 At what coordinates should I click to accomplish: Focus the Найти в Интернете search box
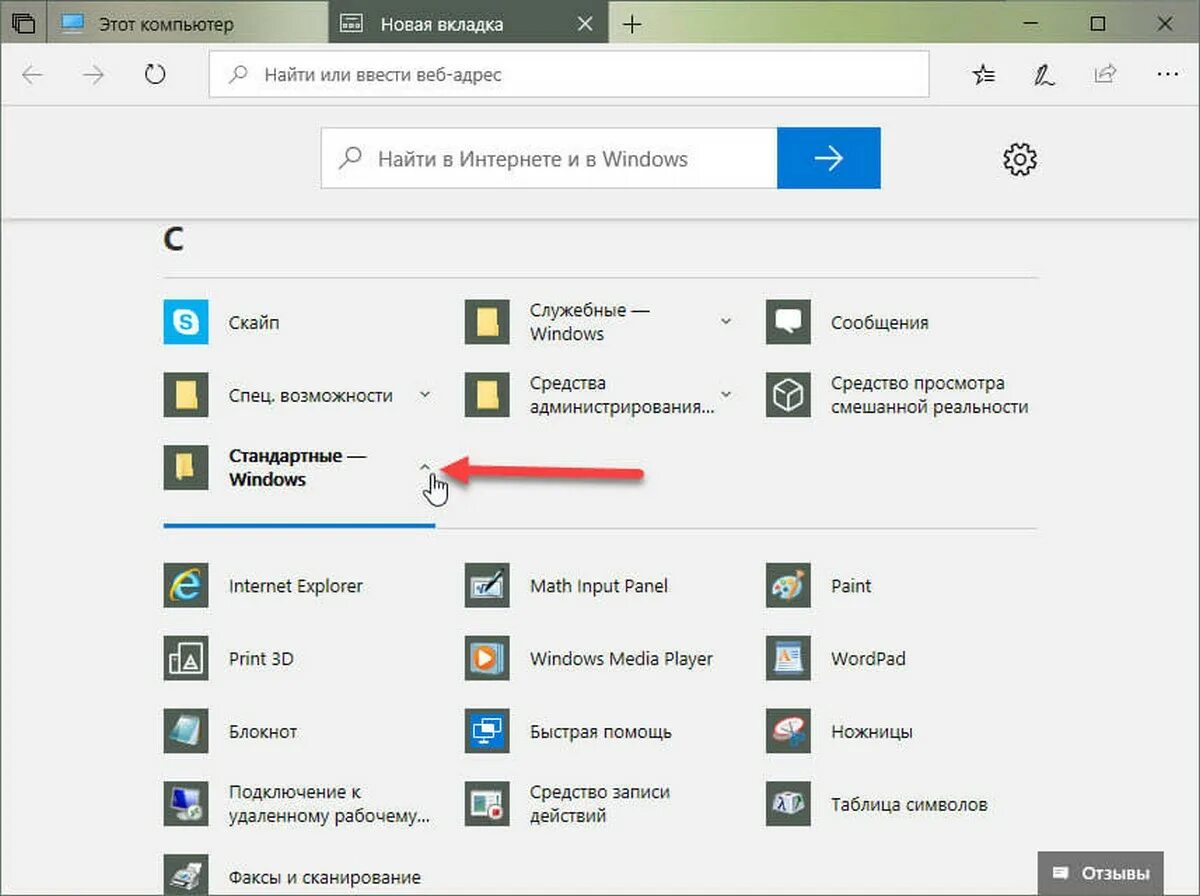pos(549,158)
